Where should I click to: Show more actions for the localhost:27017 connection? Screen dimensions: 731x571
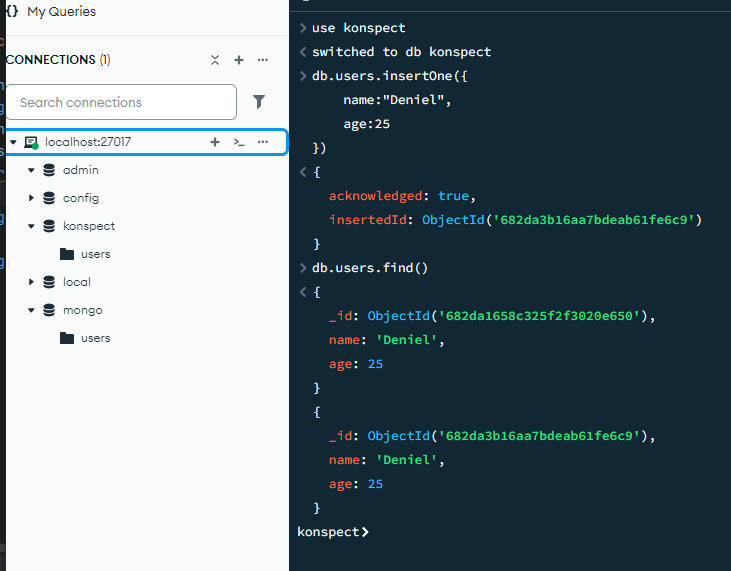tap(263, 142)
